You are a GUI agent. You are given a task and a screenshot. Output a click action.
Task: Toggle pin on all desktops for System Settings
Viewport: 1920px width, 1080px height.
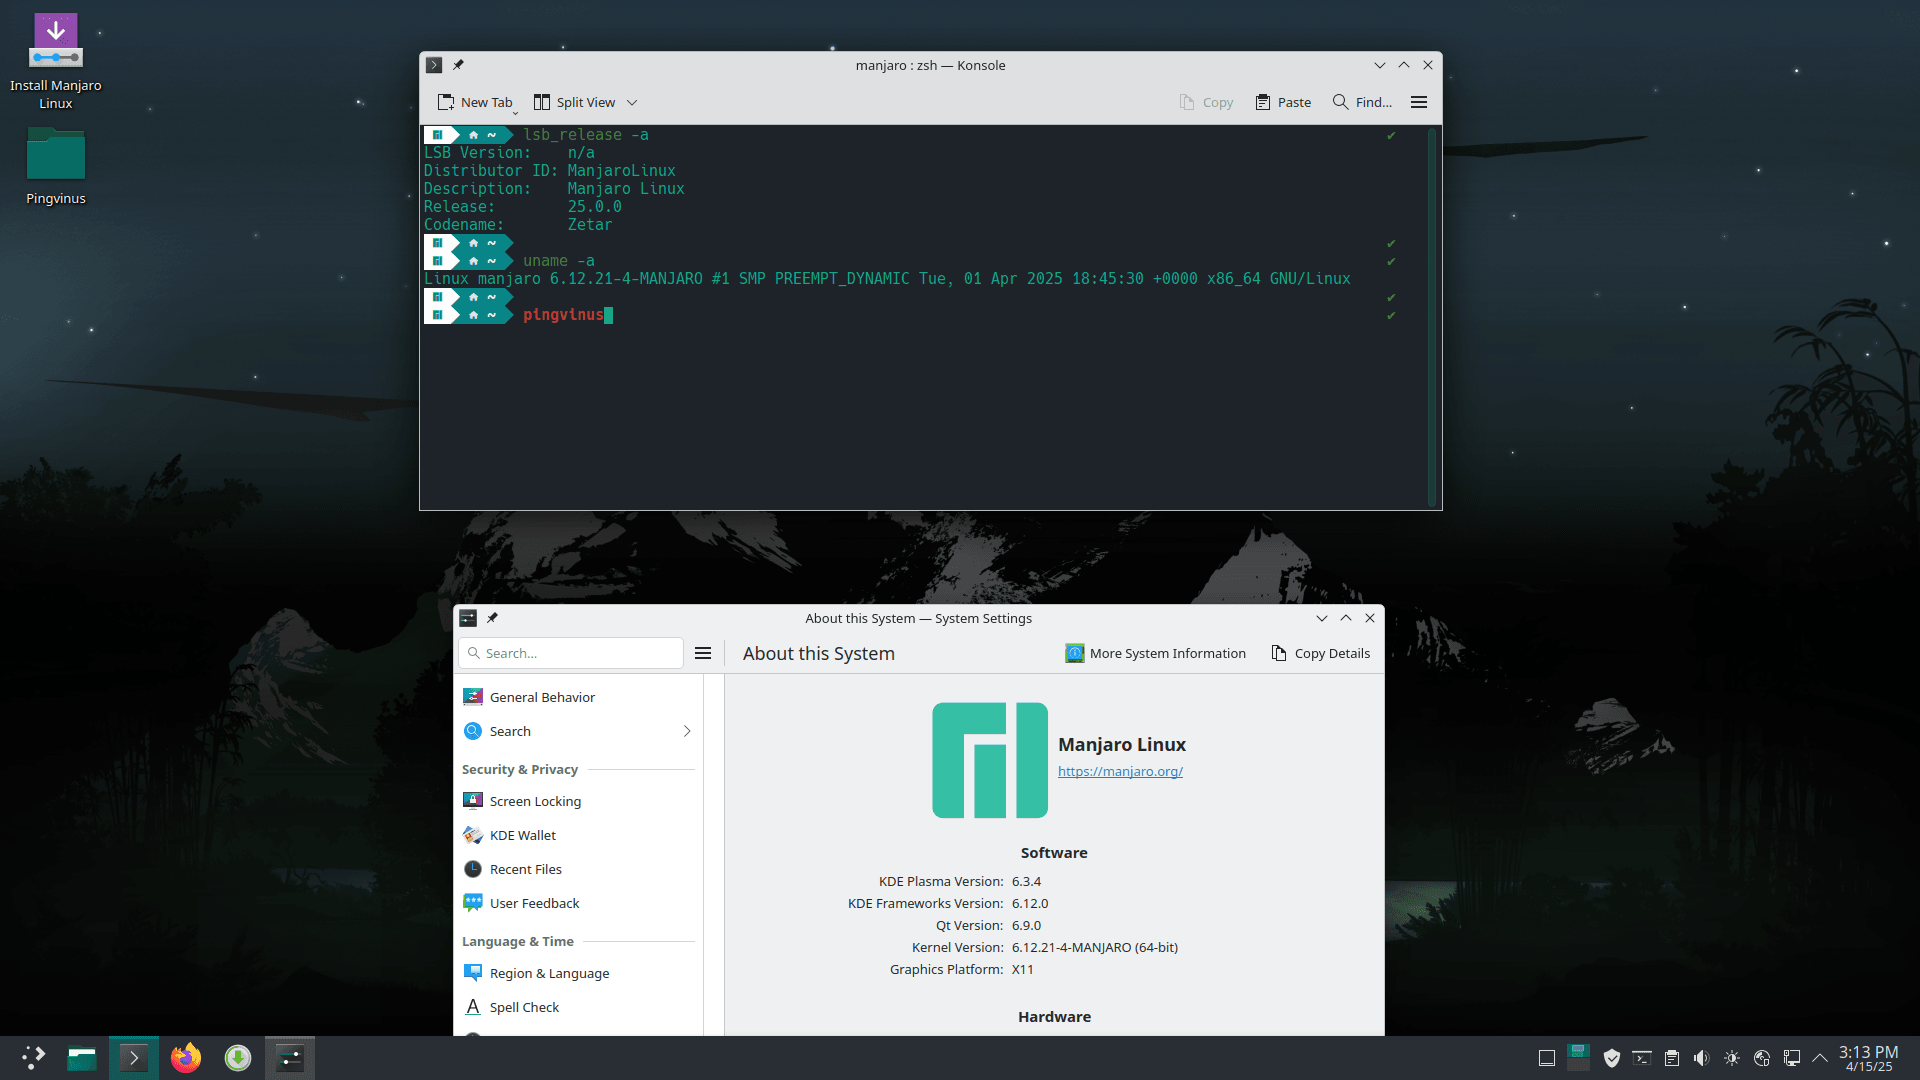(492, 618)
